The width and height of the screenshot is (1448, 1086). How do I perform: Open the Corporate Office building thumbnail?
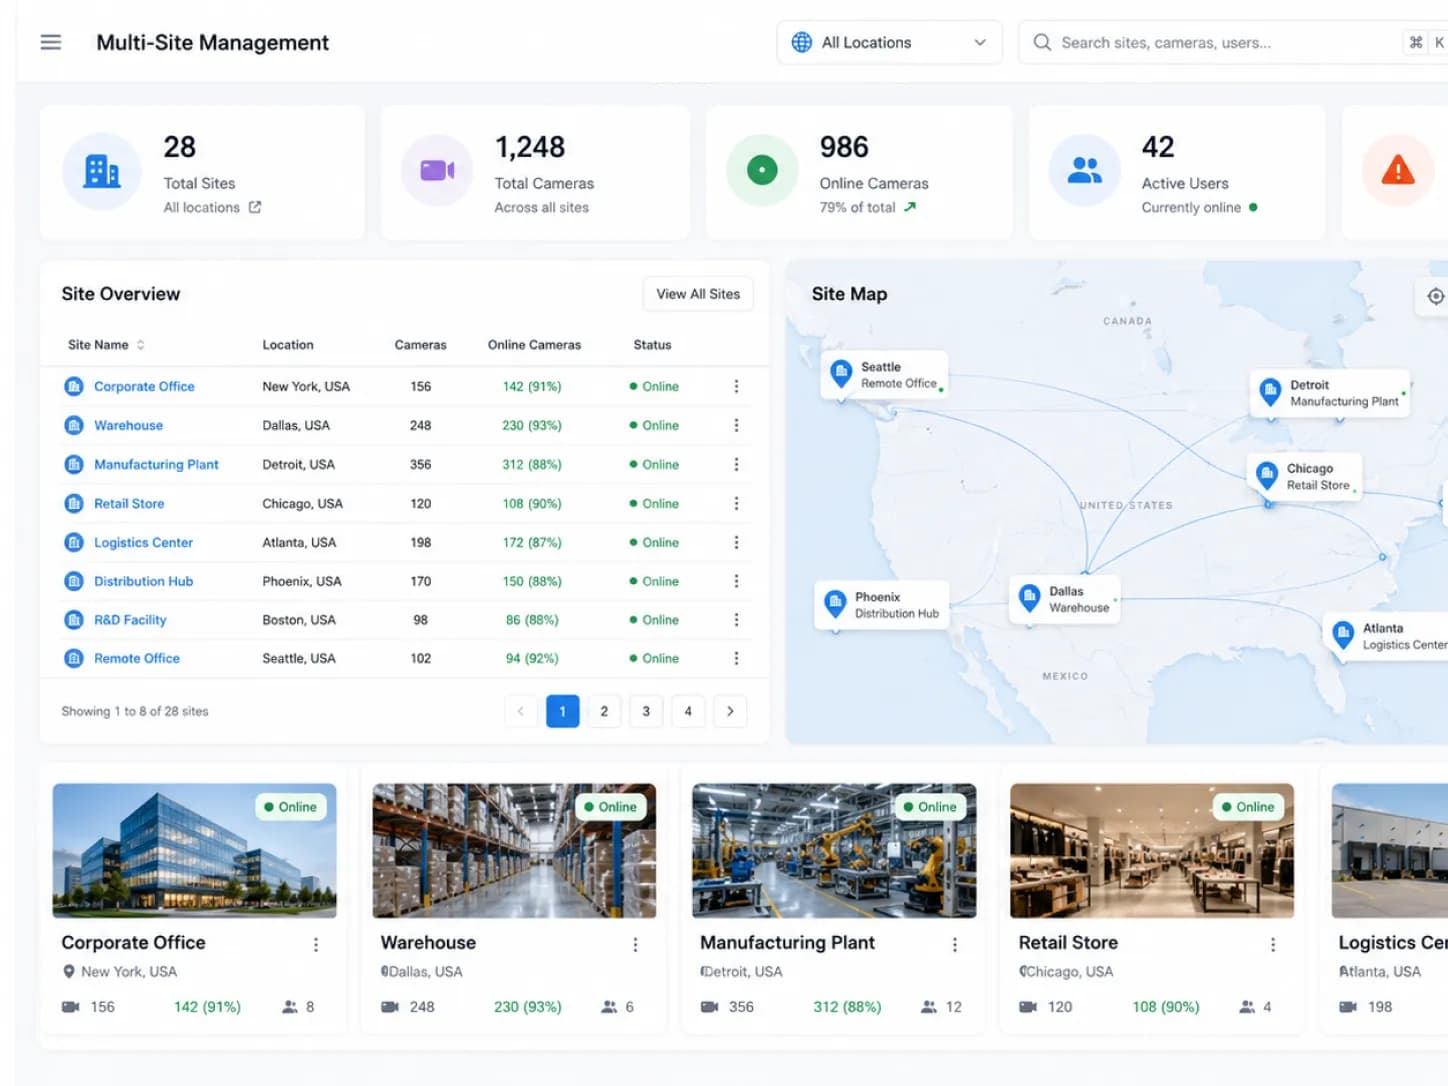(194, 850)
